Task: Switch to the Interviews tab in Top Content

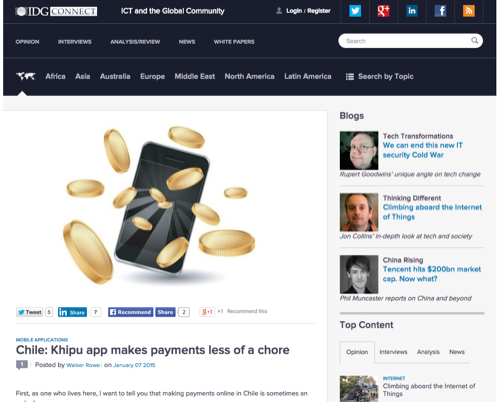Action: pos(393,352)
